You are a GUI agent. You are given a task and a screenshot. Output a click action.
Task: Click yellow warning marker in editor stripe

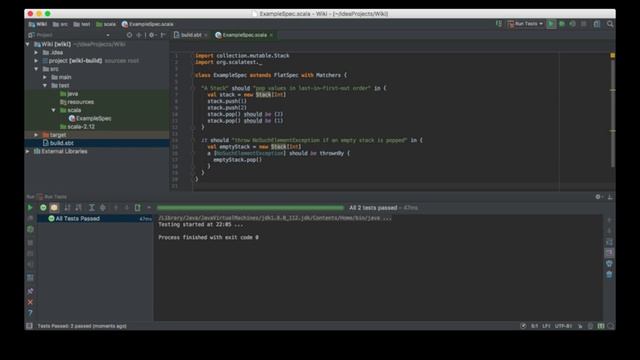click(x=612, y=55)
